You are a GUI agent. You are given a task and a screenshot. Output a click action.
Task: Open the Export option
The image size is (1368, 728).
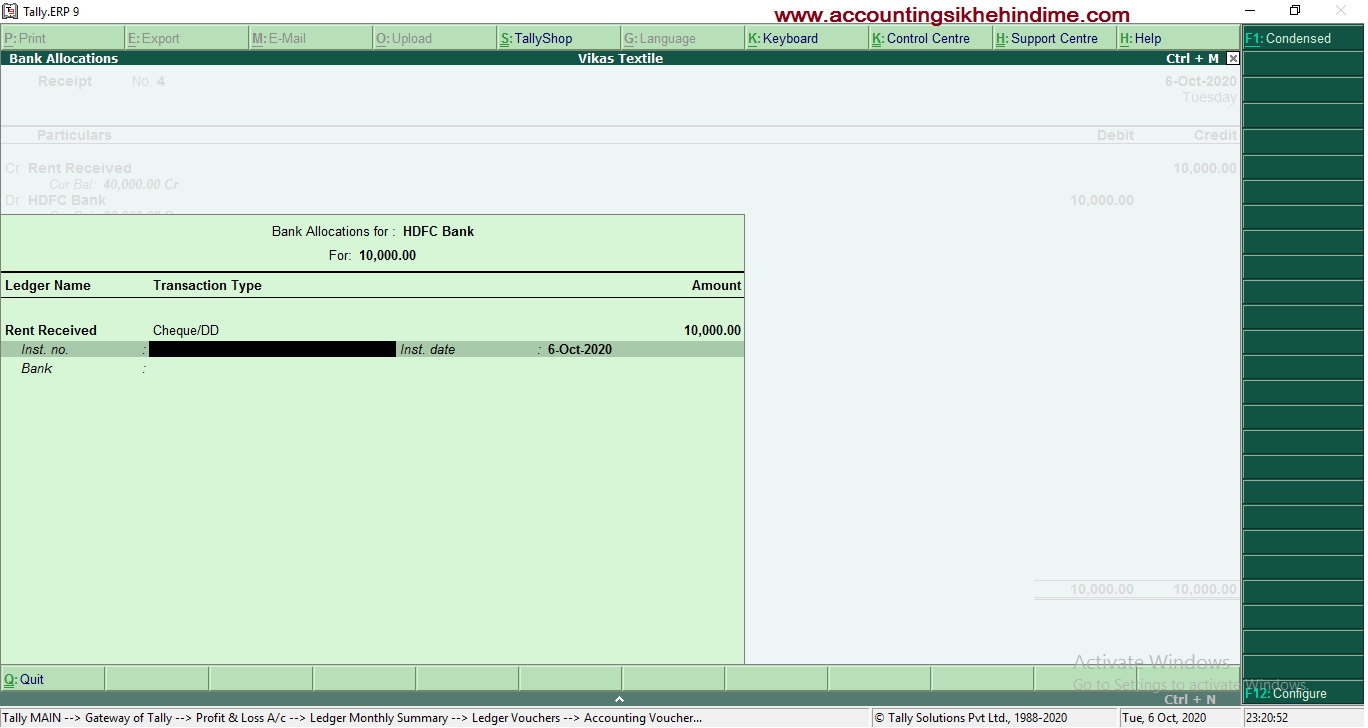coord(186,38)
